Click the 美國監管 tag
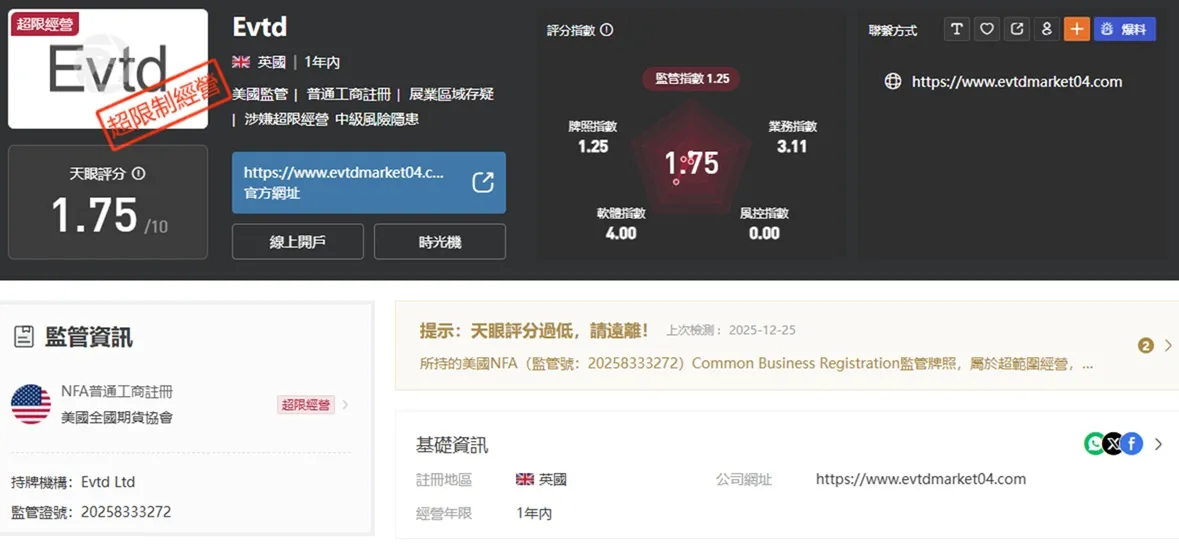Screen dimensions: 1179x547 pos(260,95)
